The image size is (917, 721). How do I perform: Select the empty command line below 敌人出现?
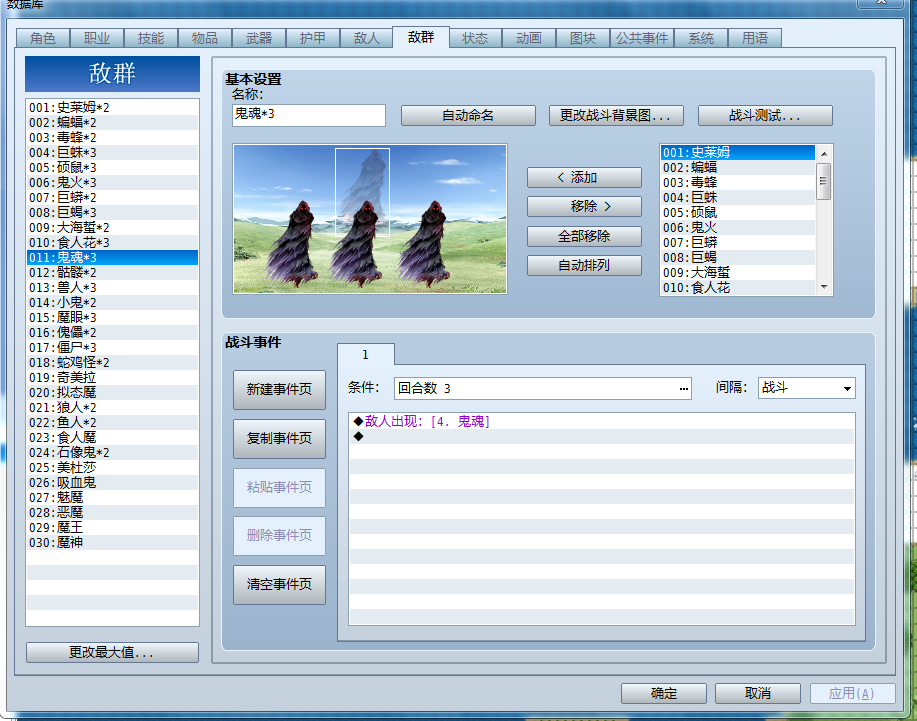602,436
